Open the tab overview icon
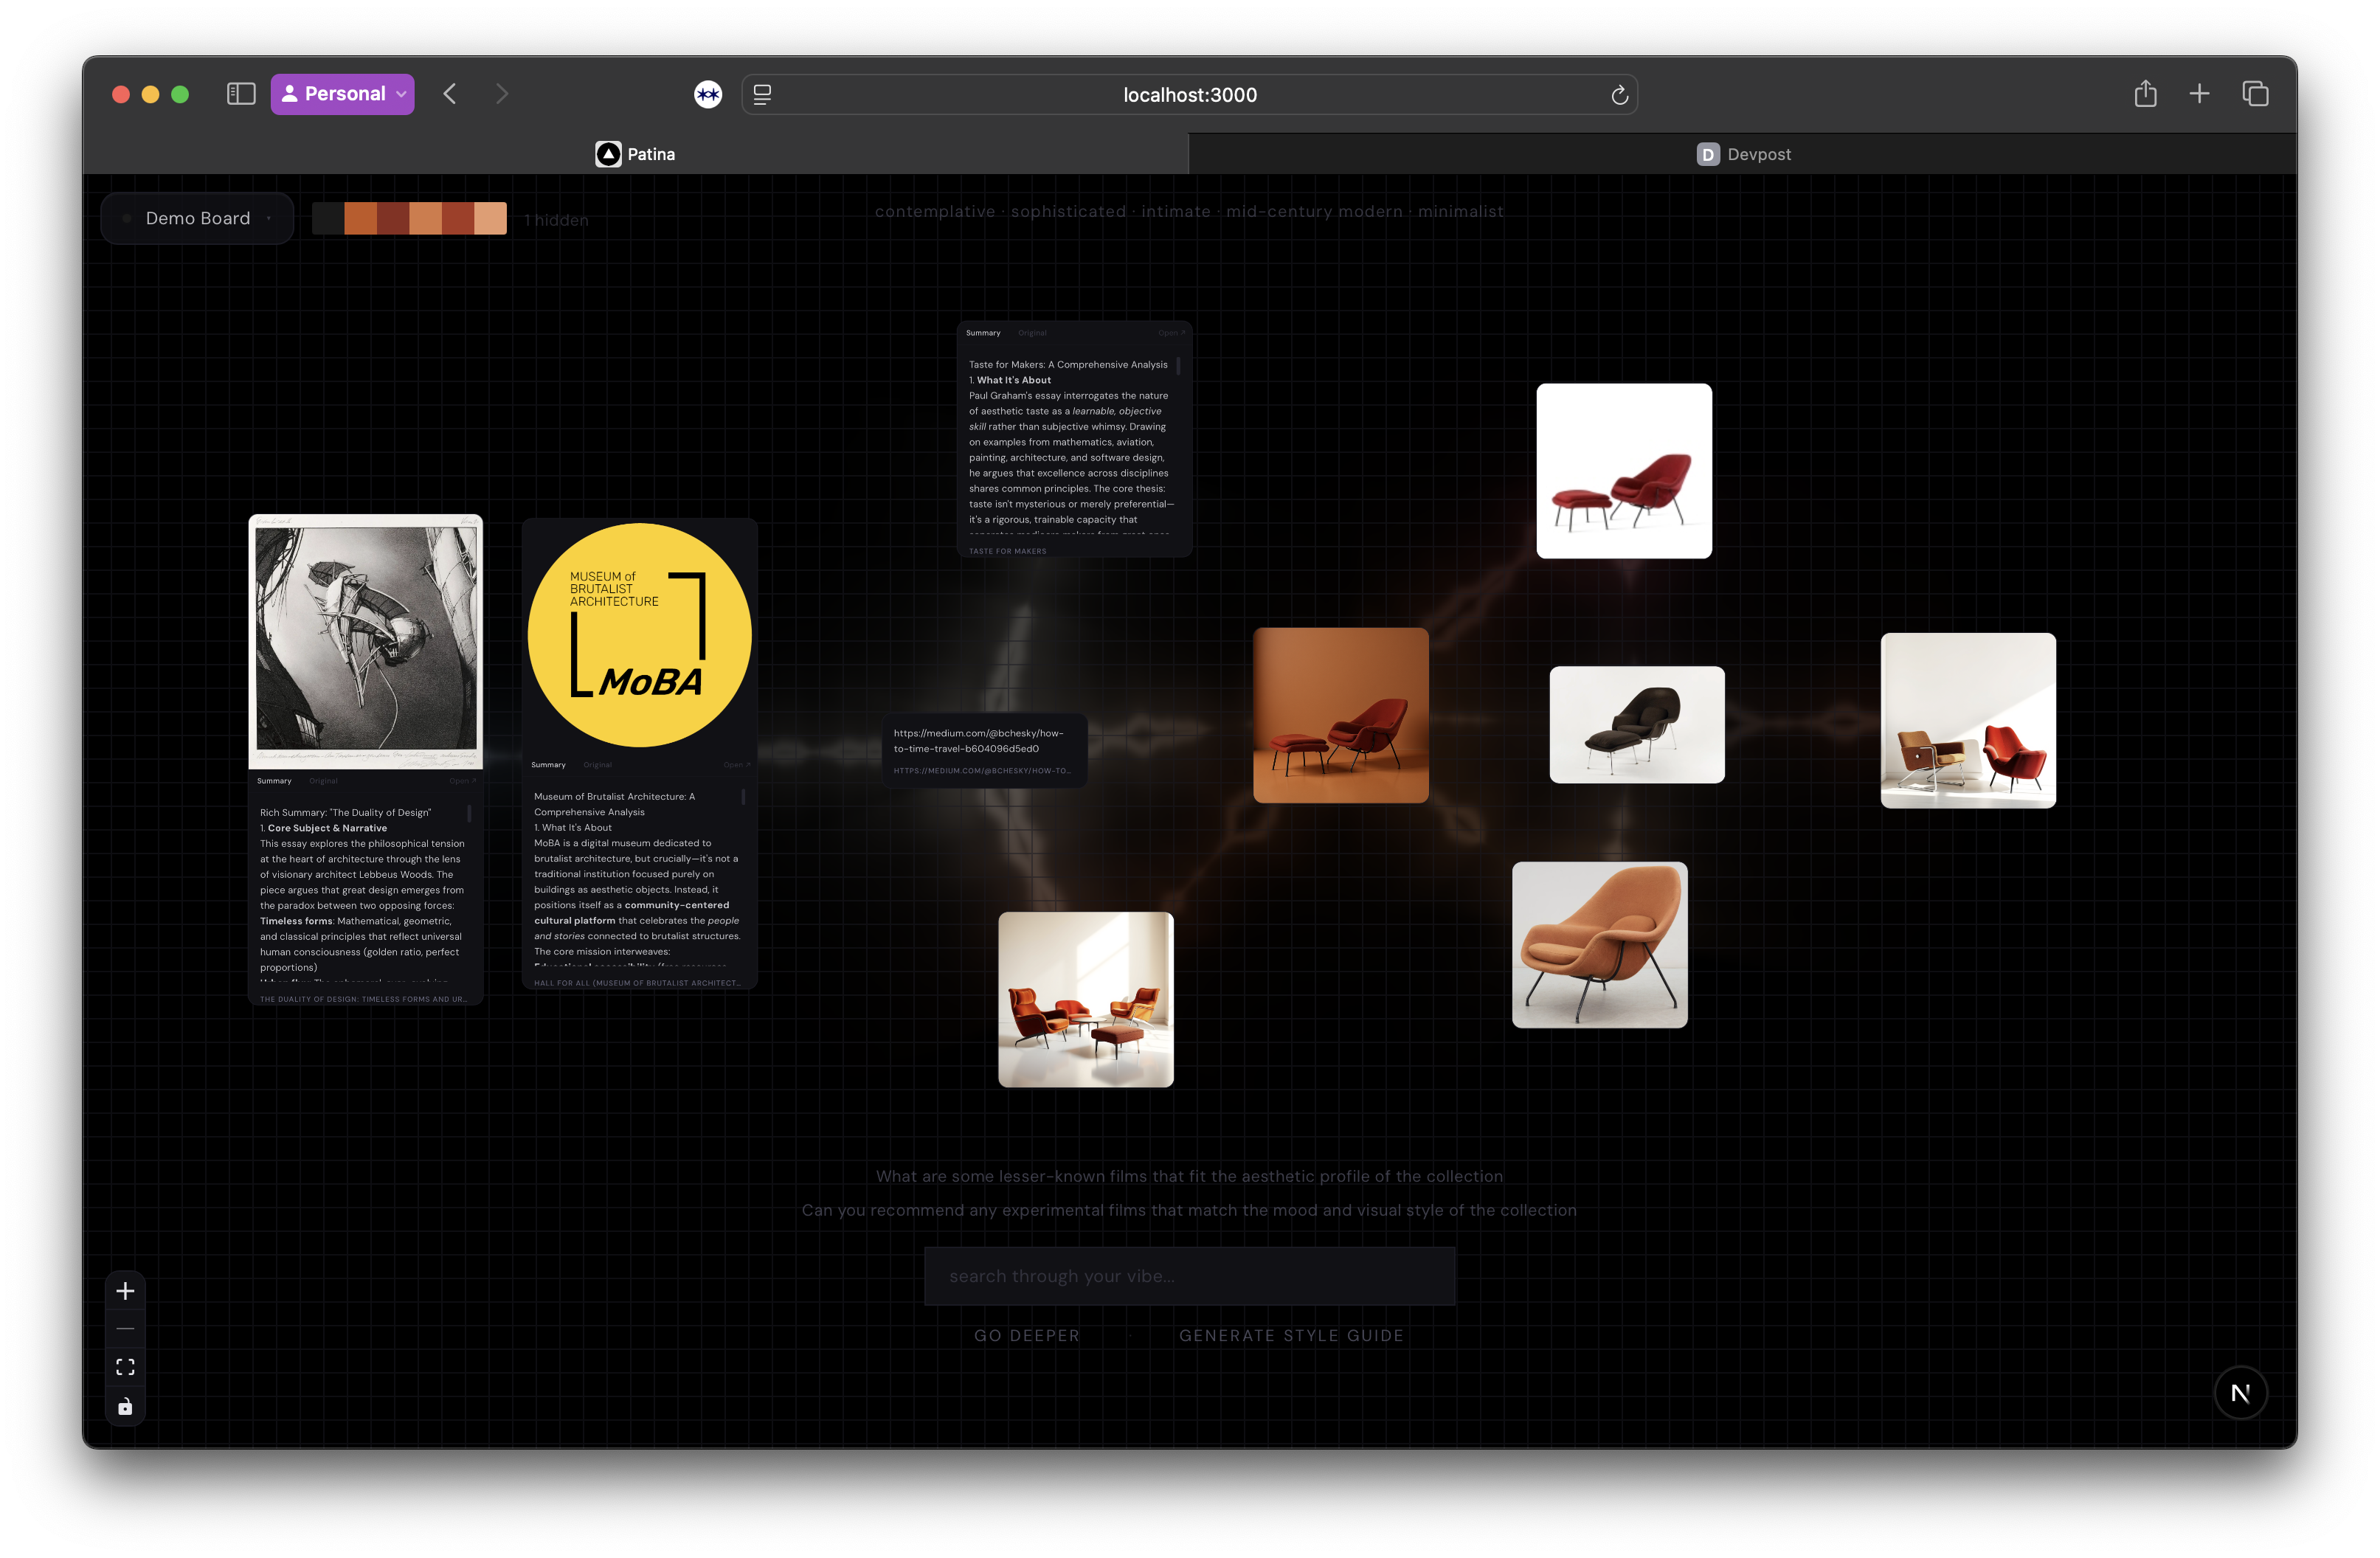Image resolution: width=2380 pixels, height=1558 pixels. (x=2255, y=94)
